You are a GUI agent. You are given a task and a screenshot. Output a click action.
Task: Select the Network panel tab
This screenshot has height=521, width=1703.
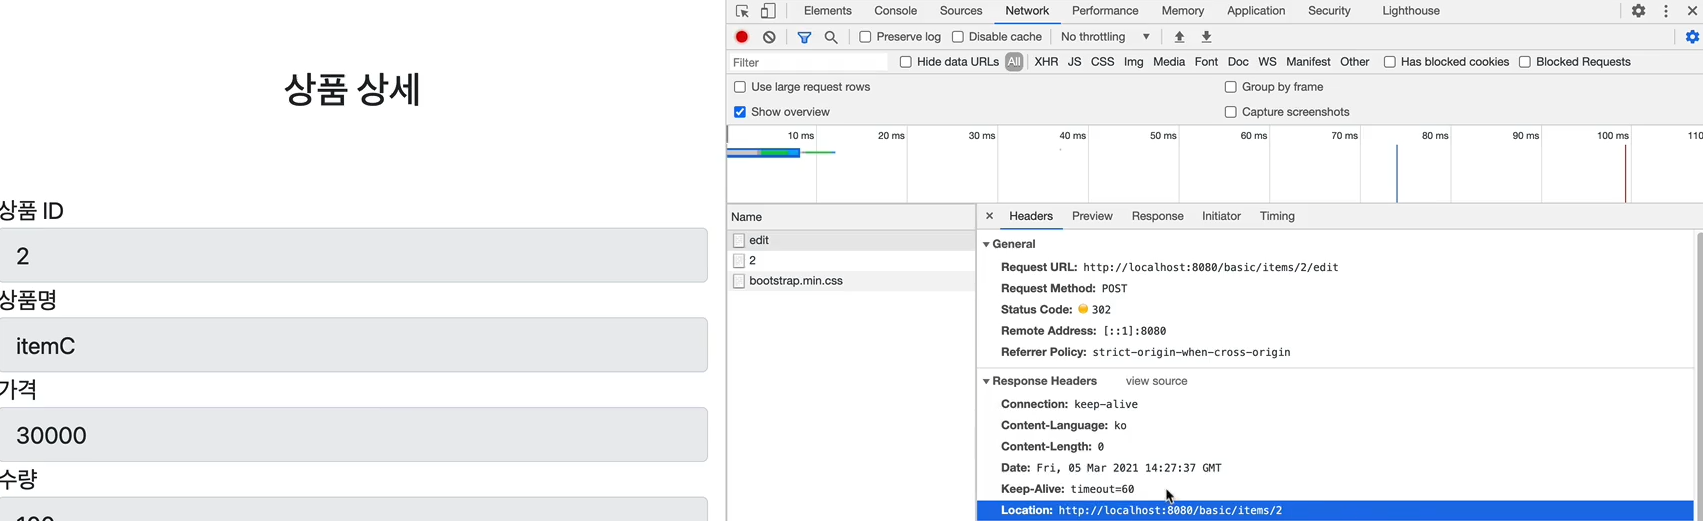point(1027,11)
